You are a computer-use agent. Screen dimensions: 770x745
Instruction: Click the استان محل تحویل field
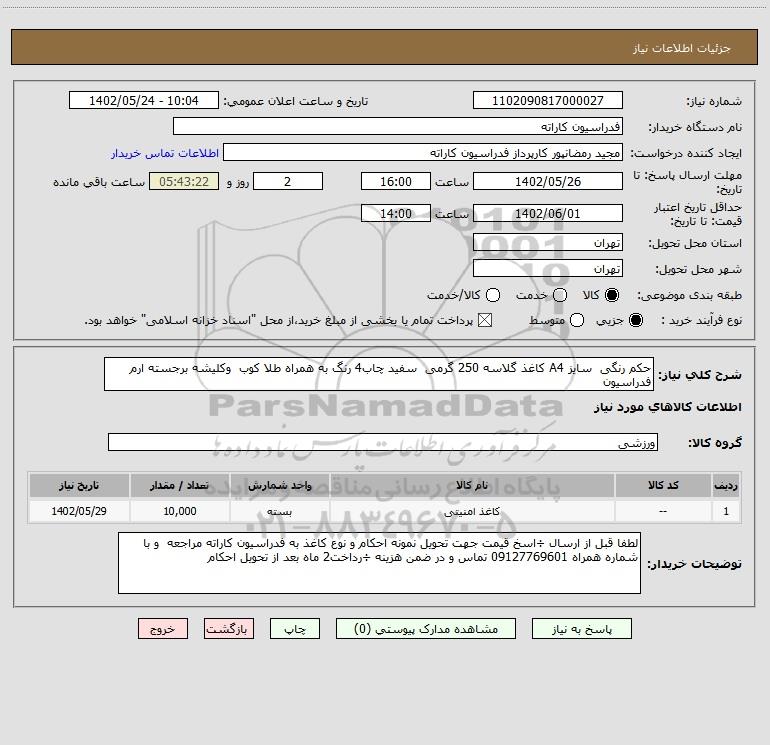tap(547, 243)
